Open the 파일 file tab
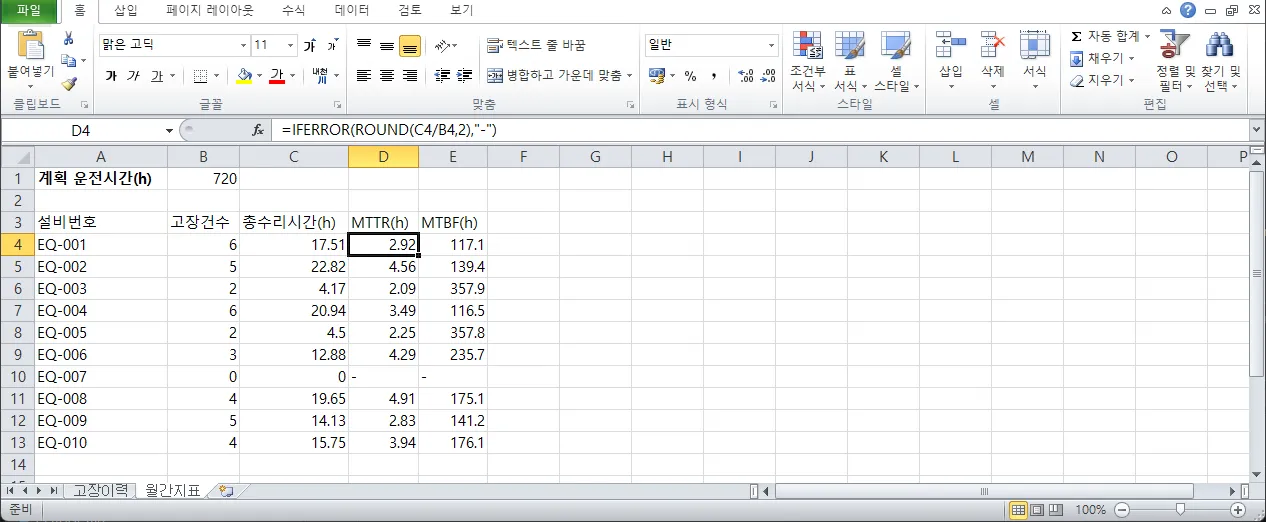The image size is (1266, 522). point(29,10)
